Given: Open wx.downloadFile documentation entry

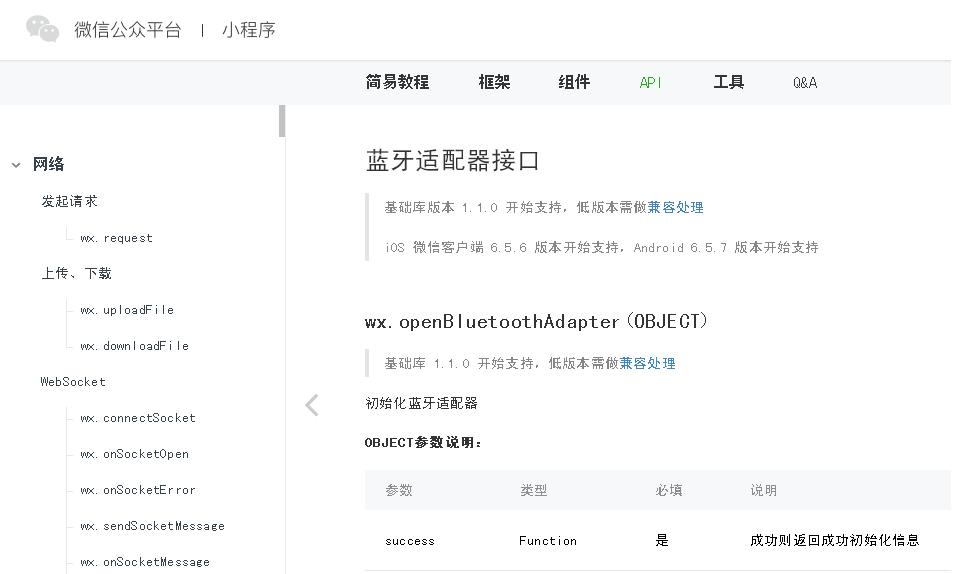Looking at the screenshot, I should point(134,346).
